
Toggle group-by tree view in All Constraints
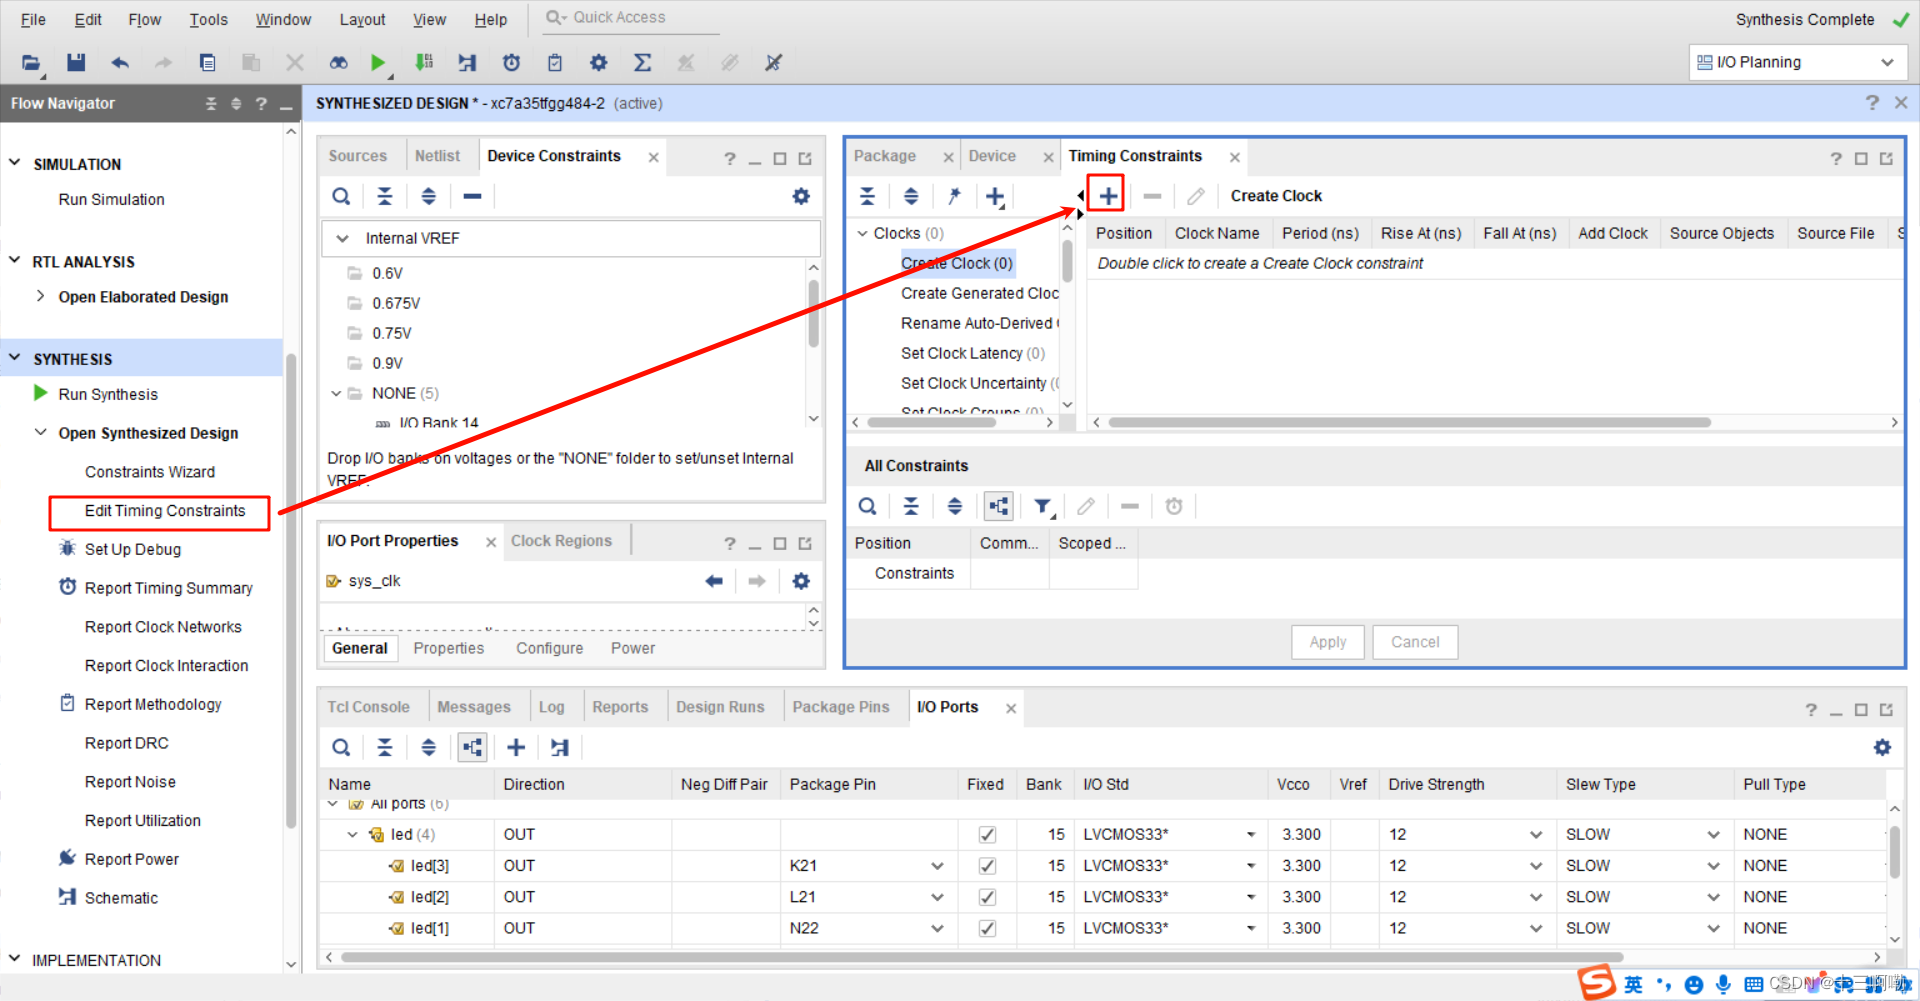(999, 507)
